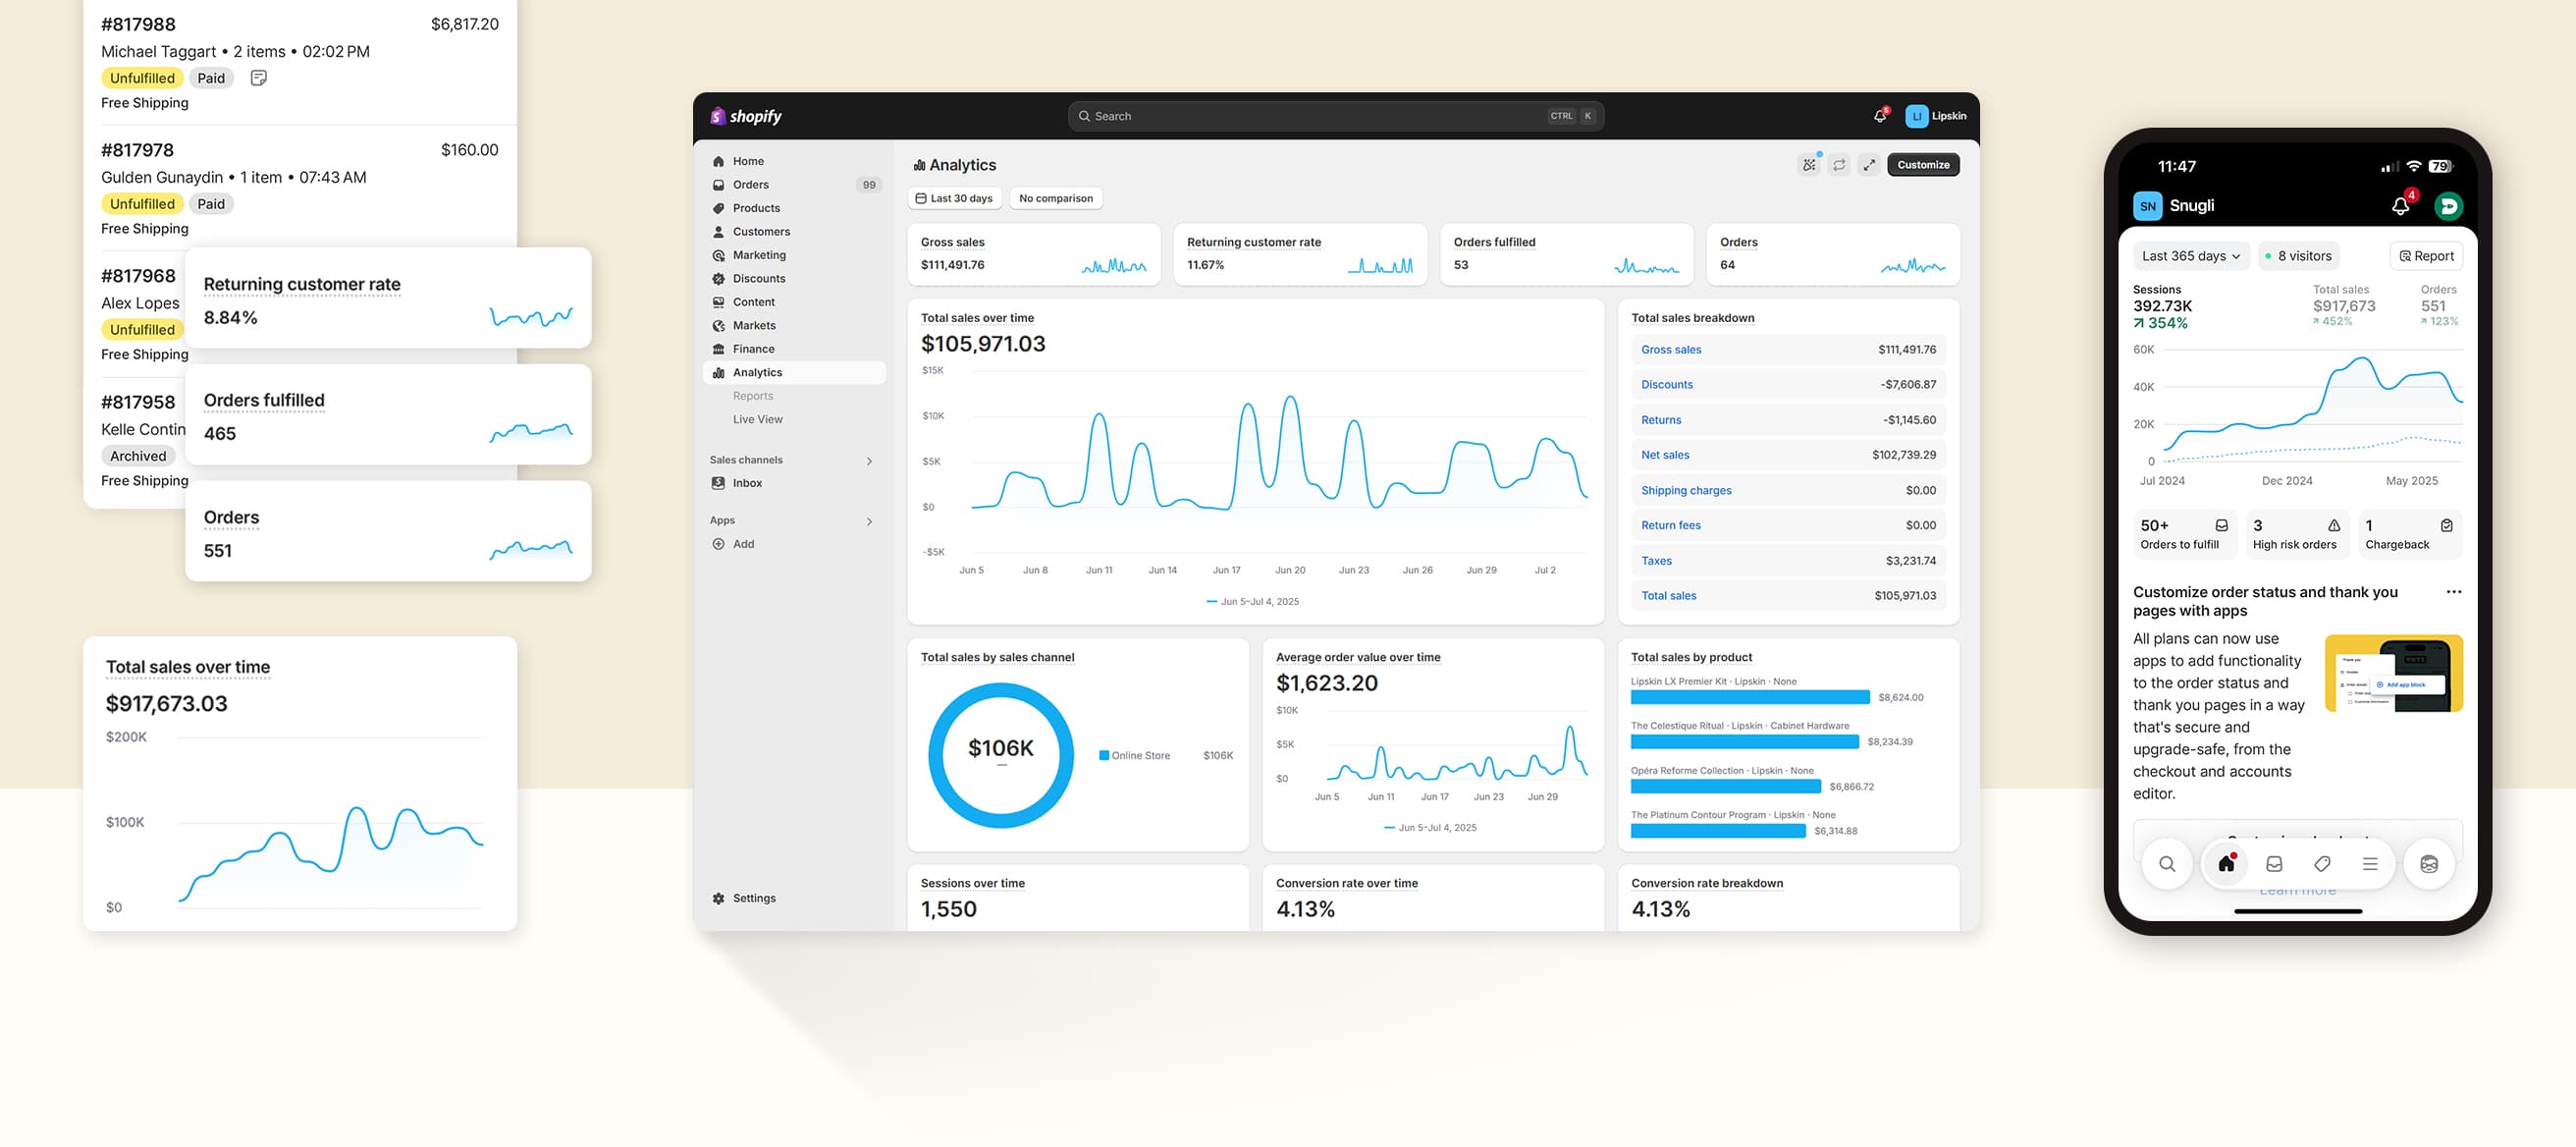Click the Online Store blue legend swatch
The width and height of the screenshot is (2576, 1147).
1104,755
